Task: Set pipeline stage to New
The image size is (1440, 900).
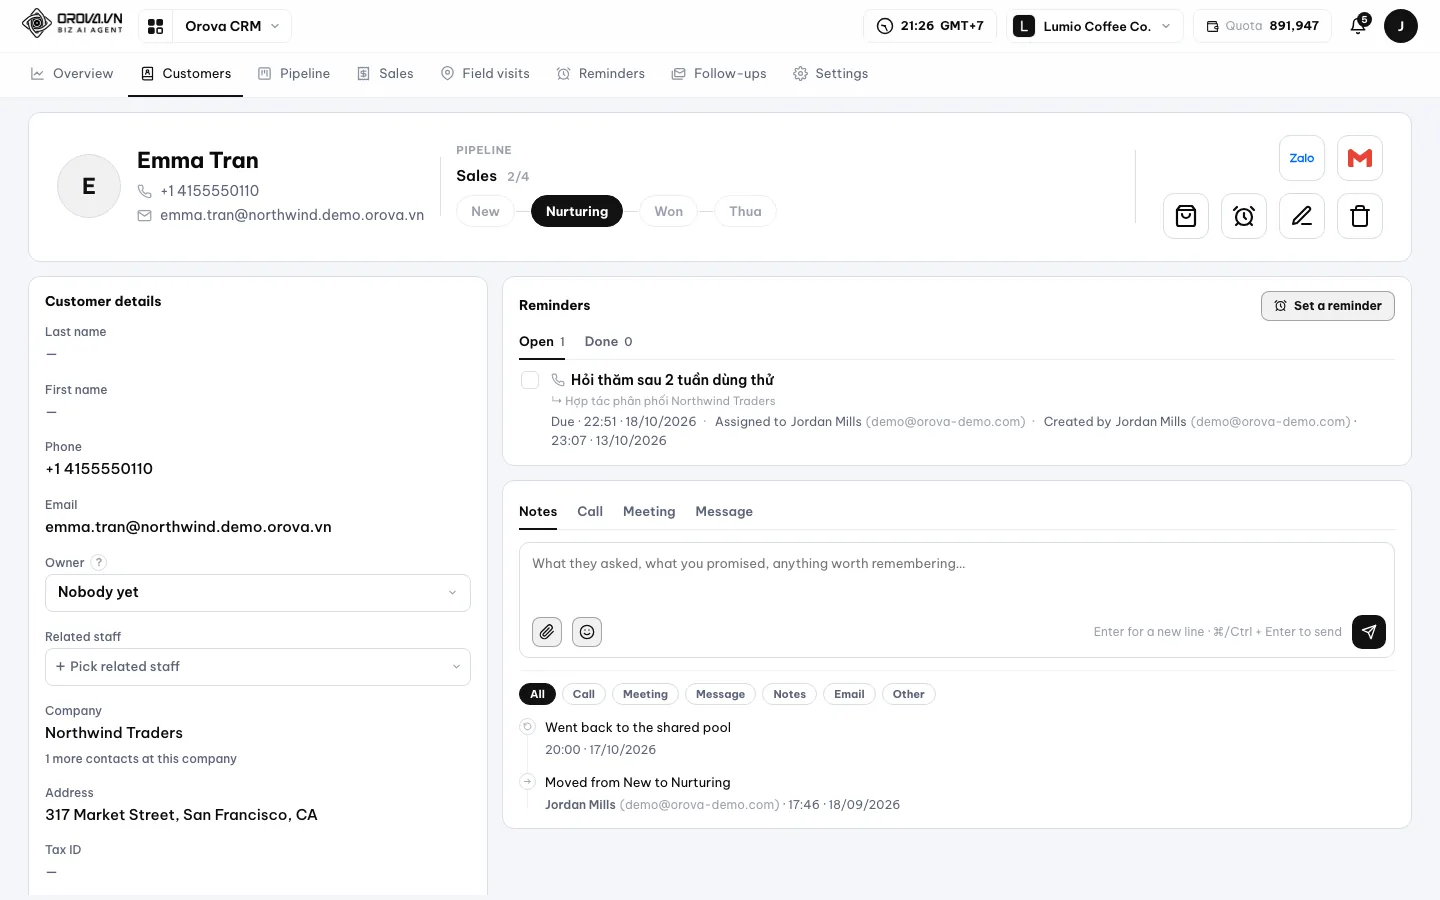Action: click(x=485, y=212)
